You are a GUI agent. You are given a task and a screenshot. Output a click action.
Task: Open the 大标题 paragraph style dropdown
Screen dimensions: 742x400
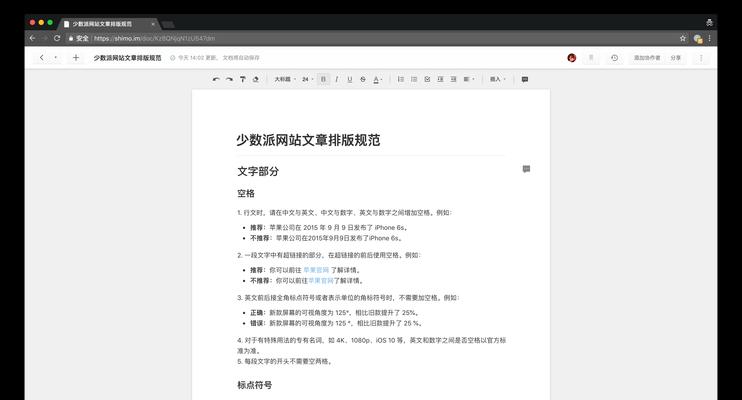285,80
